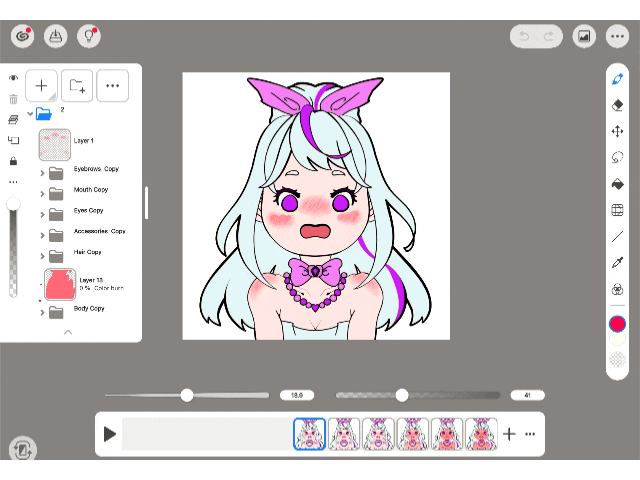
Task: Click the brush size value 18.9
Action: [297, 395]
